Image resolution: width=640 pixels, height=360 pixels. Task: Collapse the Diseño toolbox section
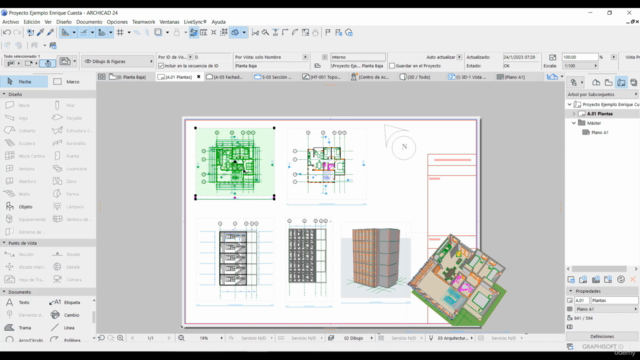(4, 94)
